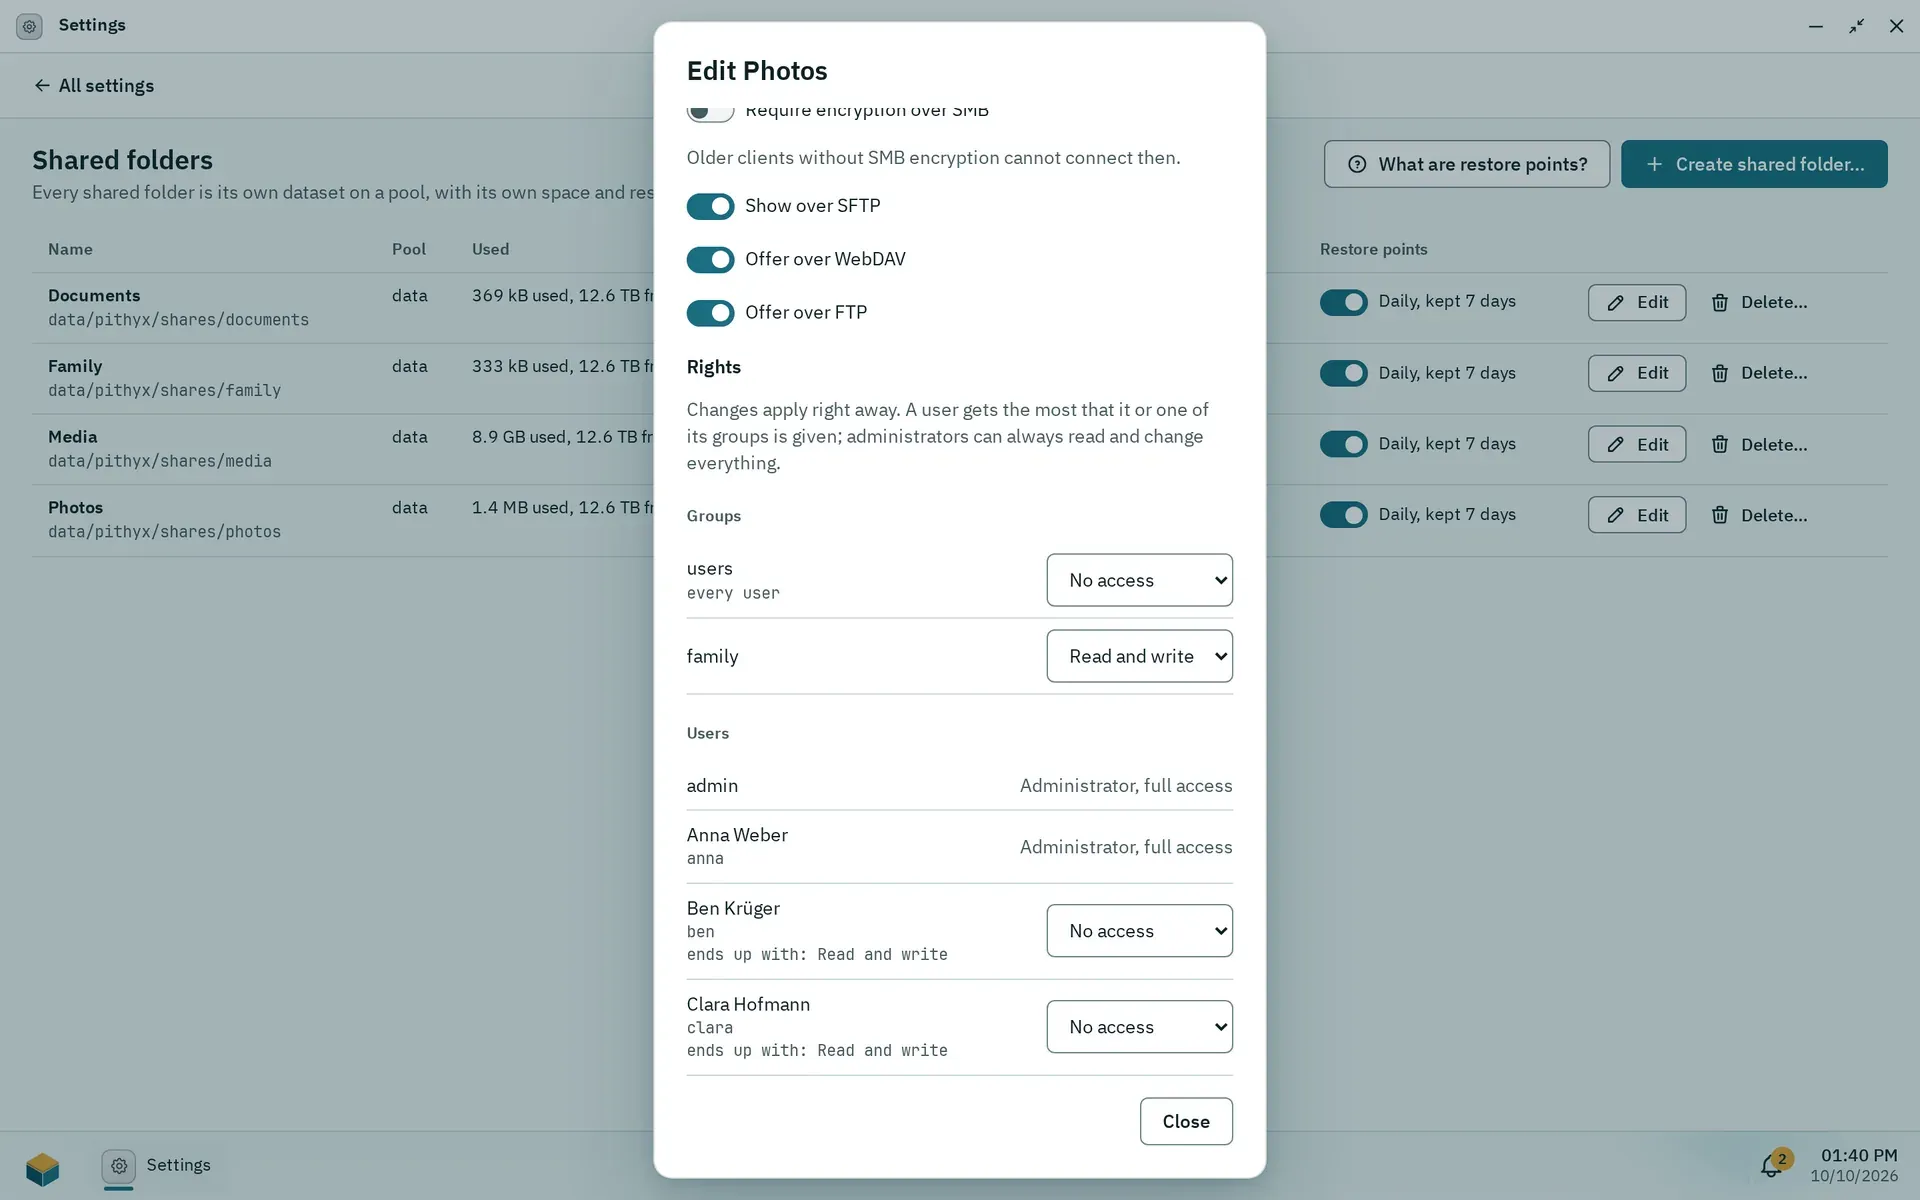Switch off Offer over FTP toggle
Image resolution: width=1920 pixels, height=1200 pixels.
pyautogui.click(x=710, y=313)
